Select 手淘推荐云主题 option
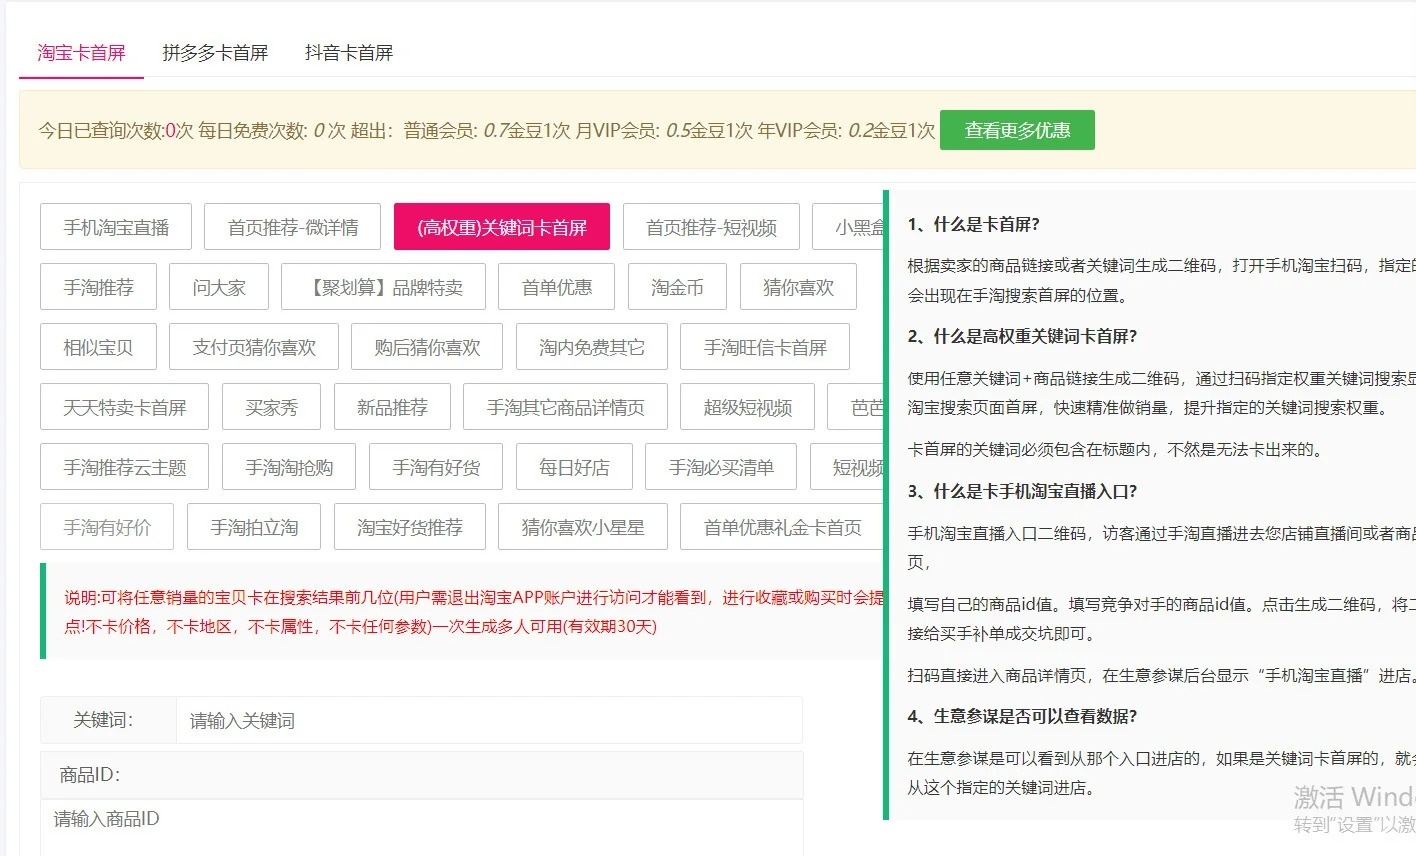Viewport: 1416px width, 856px height. 125,467
